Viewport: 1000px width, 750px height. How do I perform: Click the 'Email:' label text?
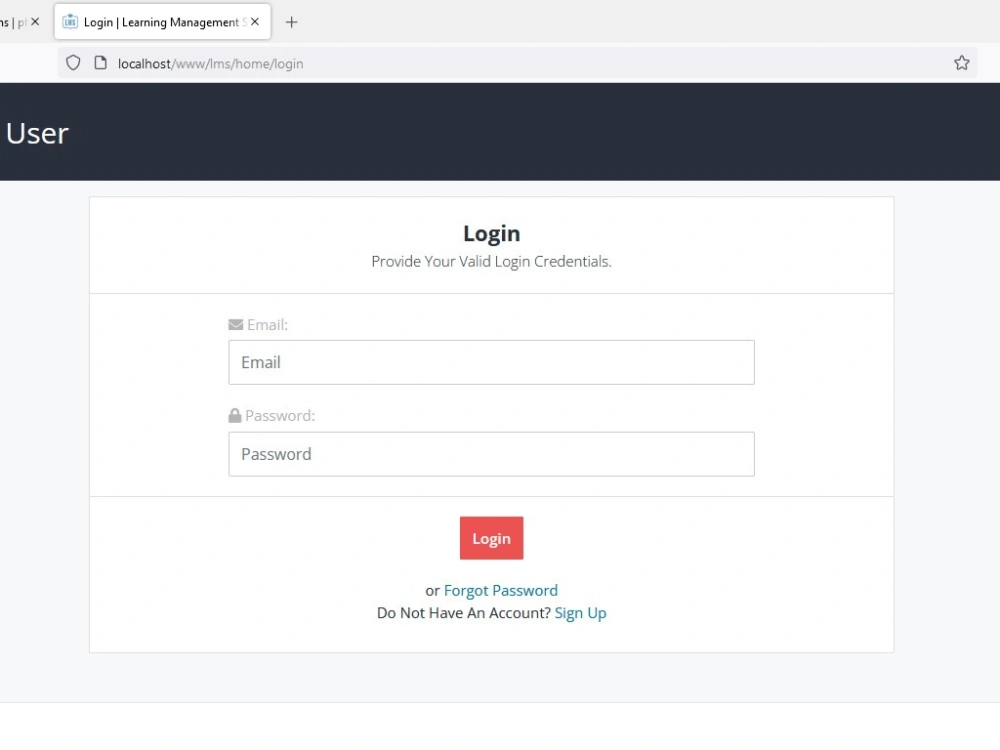click(267, 325)
